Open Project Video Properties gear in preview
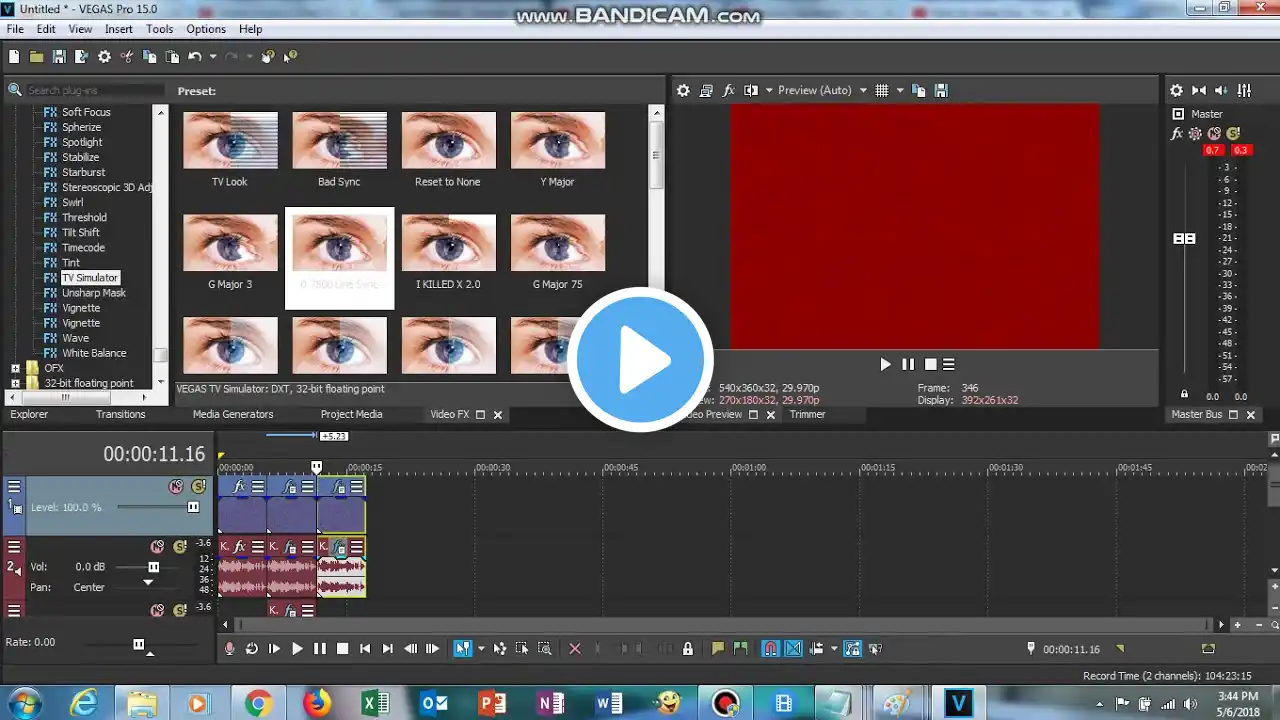The width and height of the screenshot is (1280, 720). click(x=683, y=90)
